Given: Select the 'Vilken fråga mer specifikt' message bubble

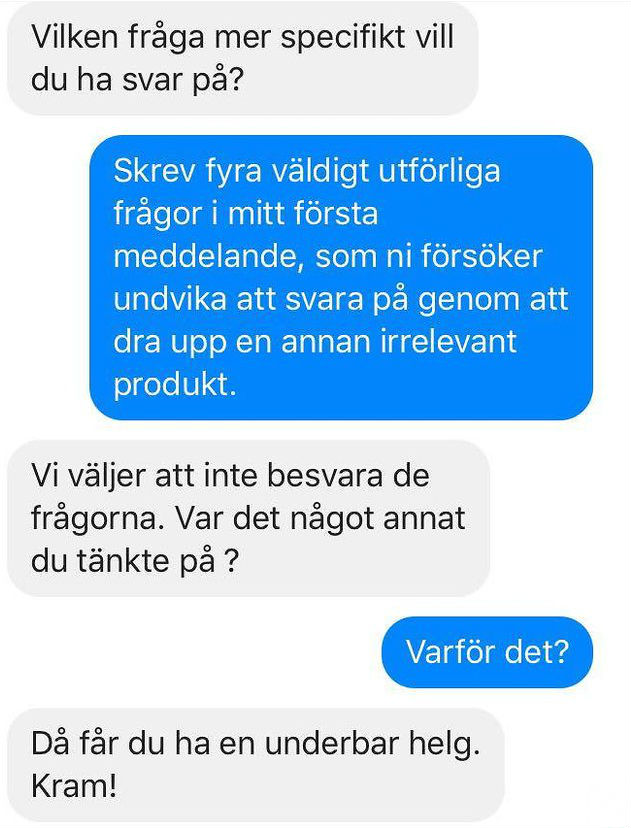Looking at the screenshot, I should click(242, 58).
